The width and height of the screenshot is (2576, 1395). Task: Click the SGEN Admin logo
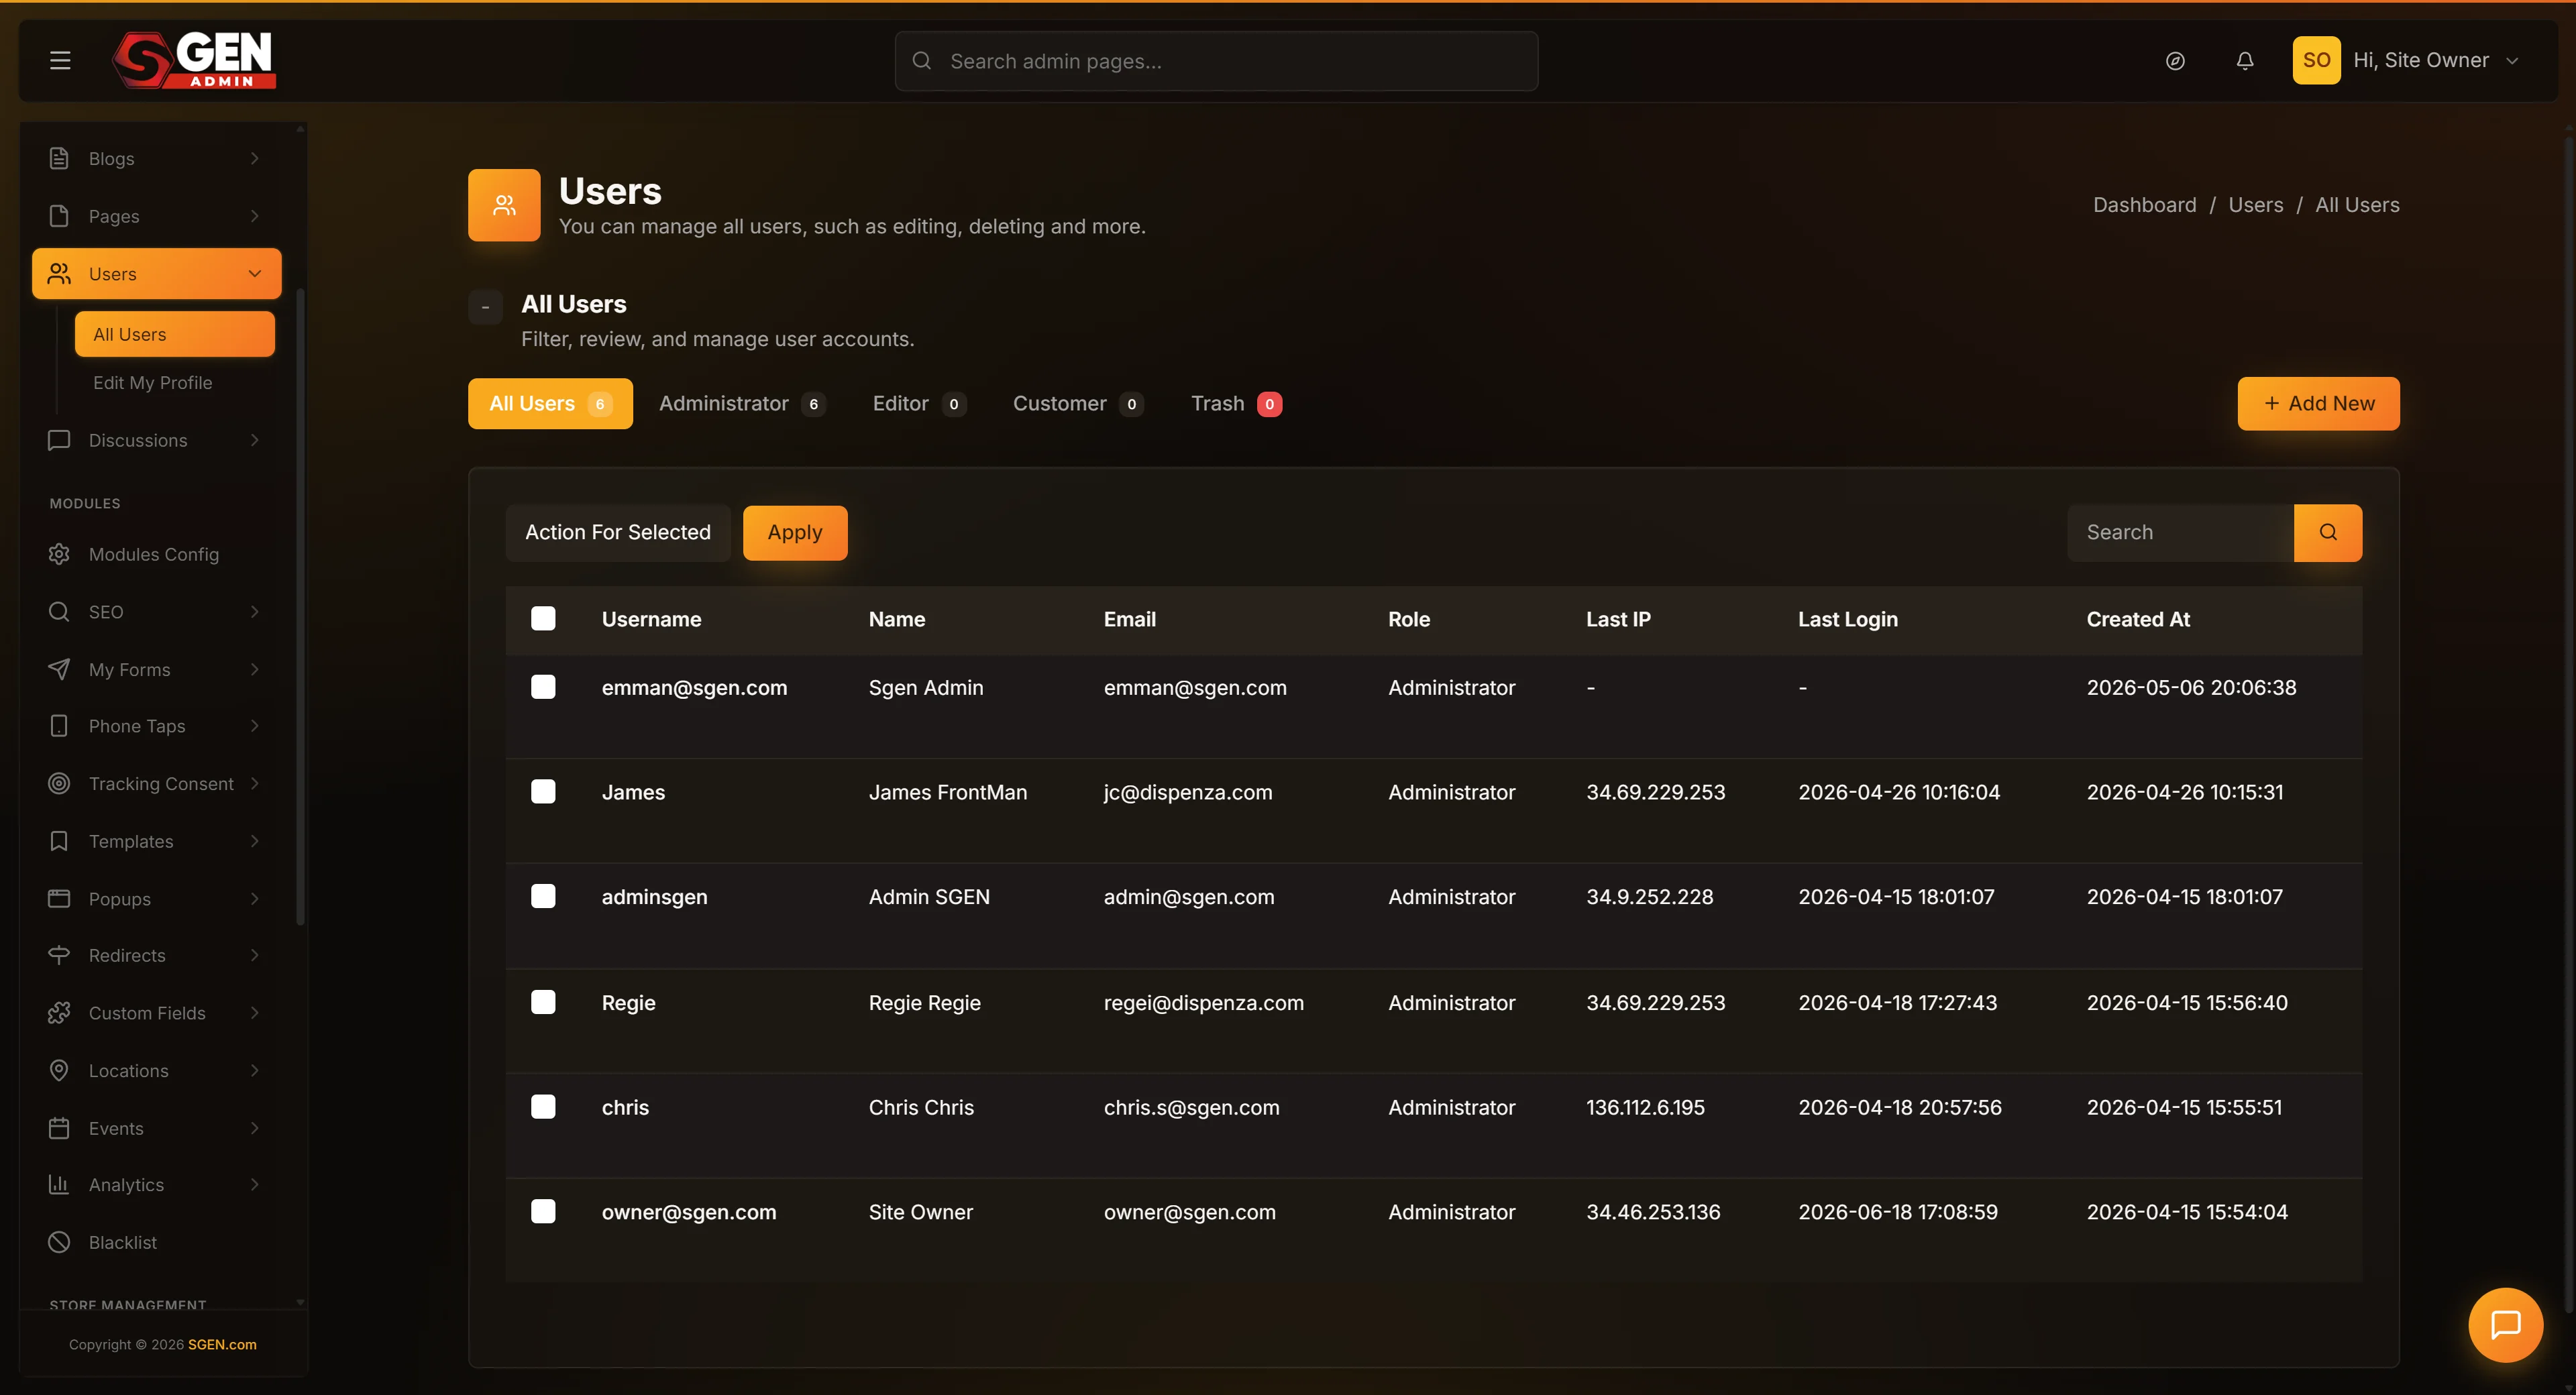click(x=194, y=60)
